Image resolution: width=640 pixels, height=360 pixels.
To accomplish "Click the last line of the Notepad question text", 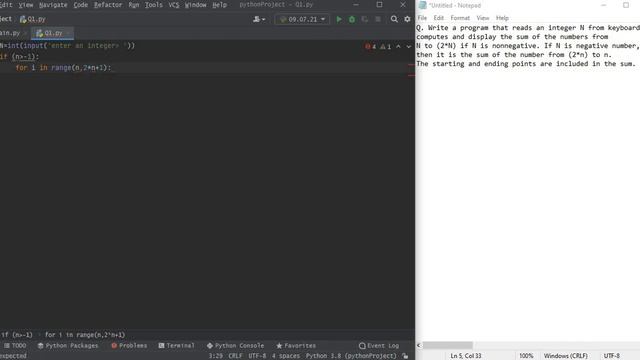I will coord(526,64).
